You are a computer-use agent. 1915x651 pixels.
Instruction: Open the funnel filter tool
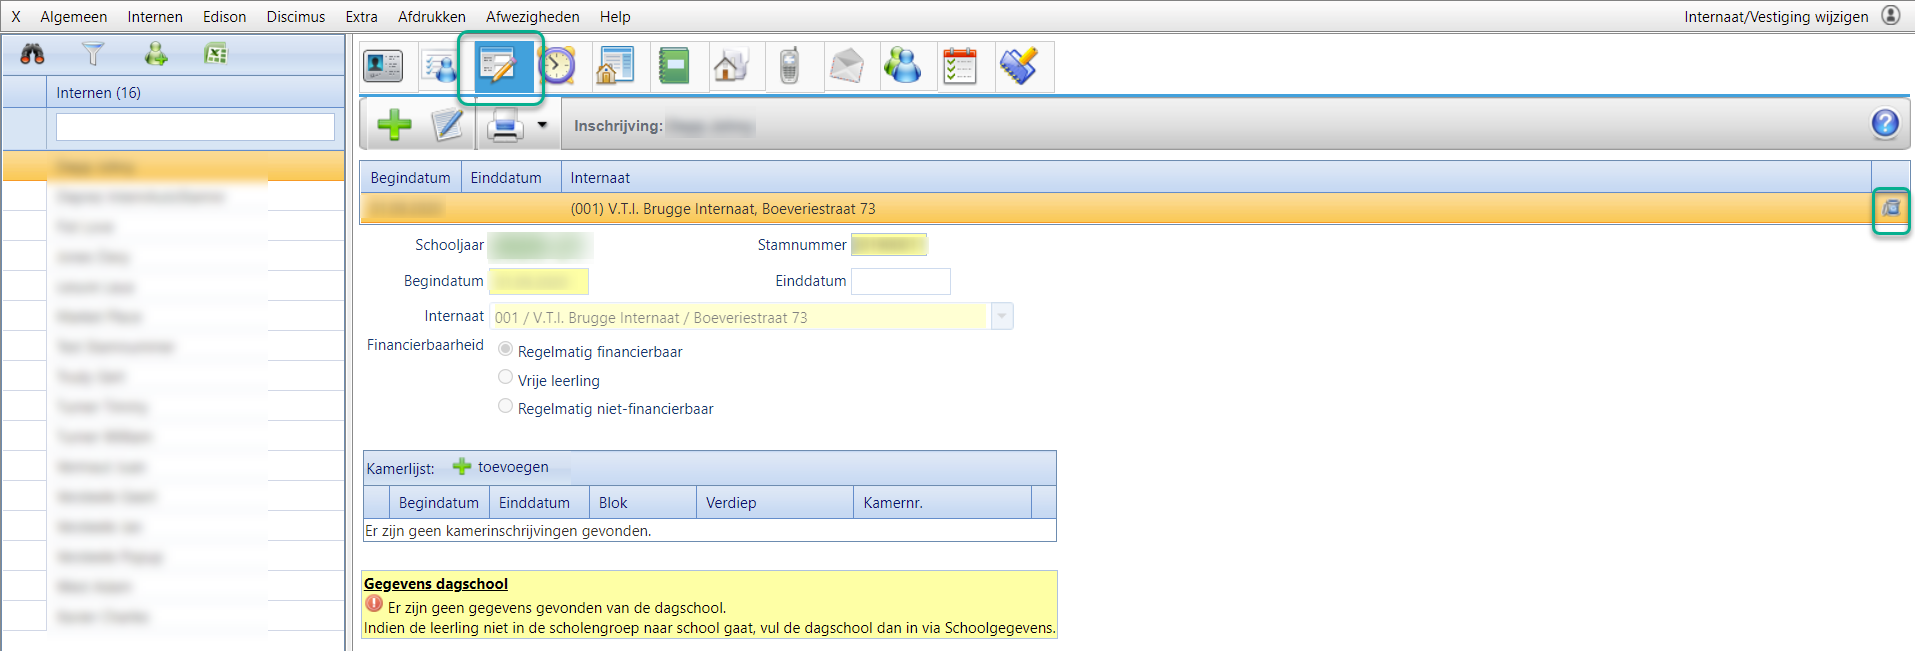click(x=93, y=54)
